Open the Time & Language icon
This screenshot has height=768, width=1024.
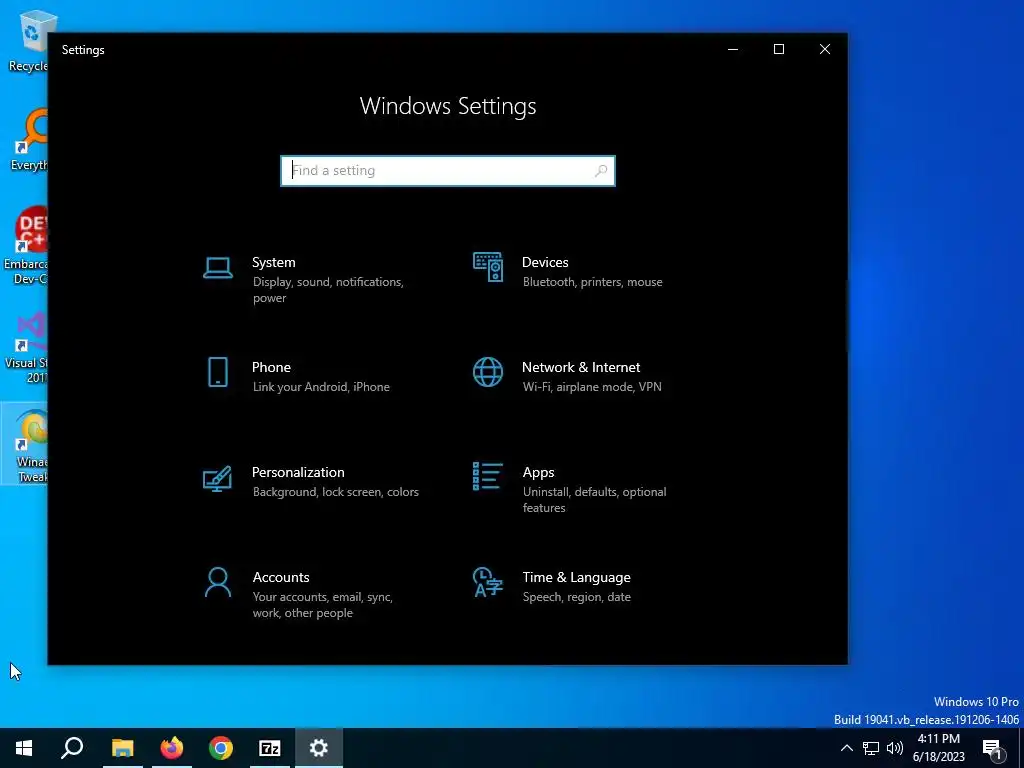pyautogui.click(x=488, y=582)
